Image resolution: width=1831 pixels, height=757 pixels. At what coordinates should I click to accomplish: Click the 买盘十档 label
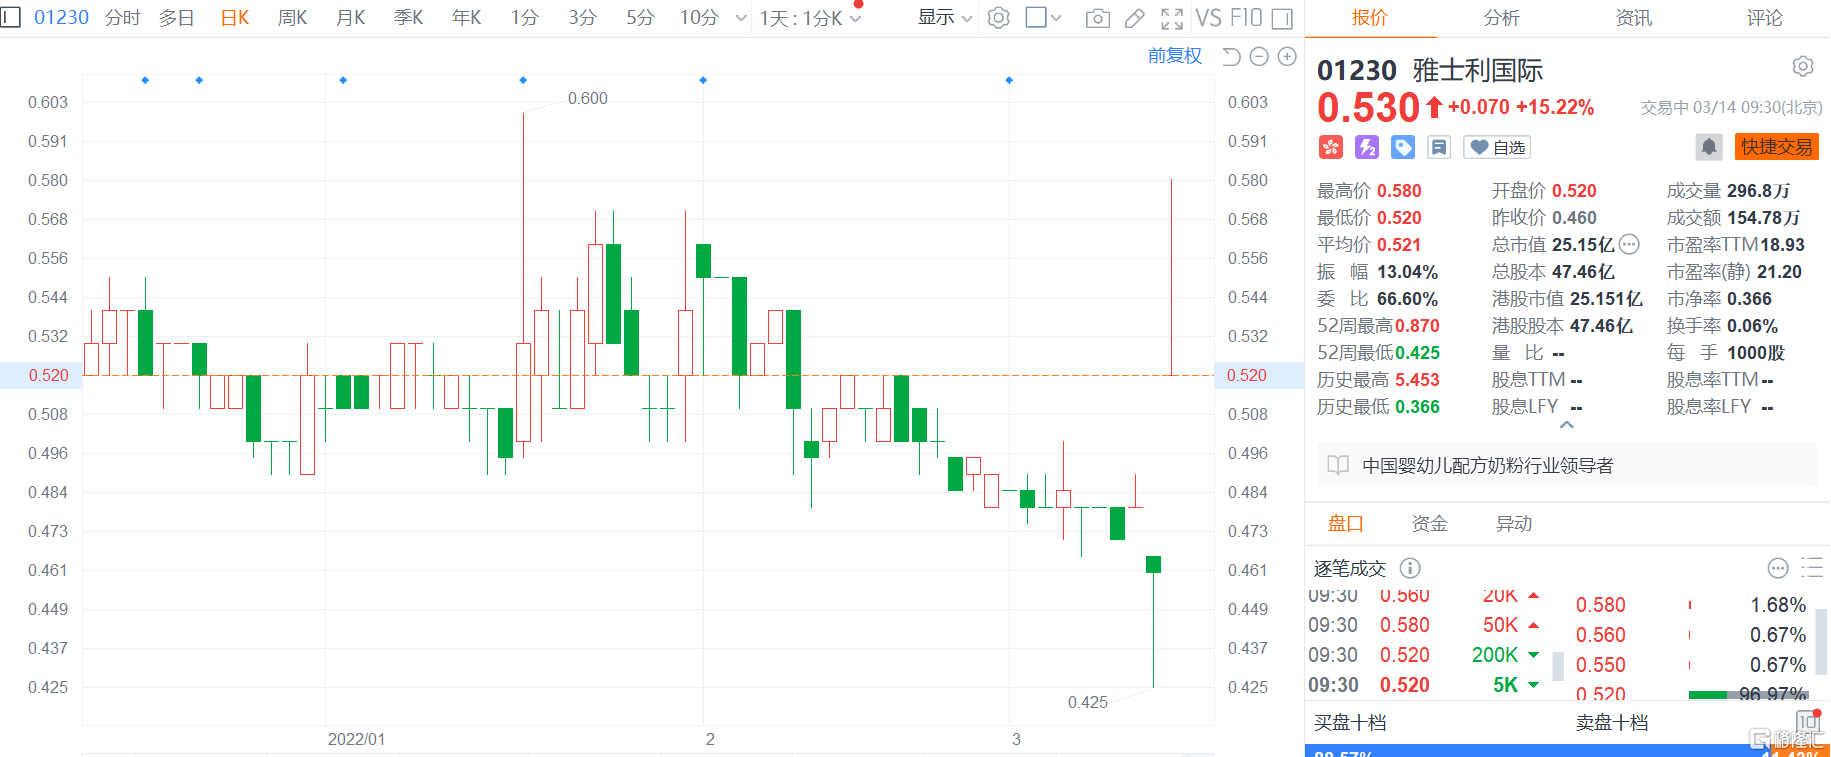[1350, 722]
